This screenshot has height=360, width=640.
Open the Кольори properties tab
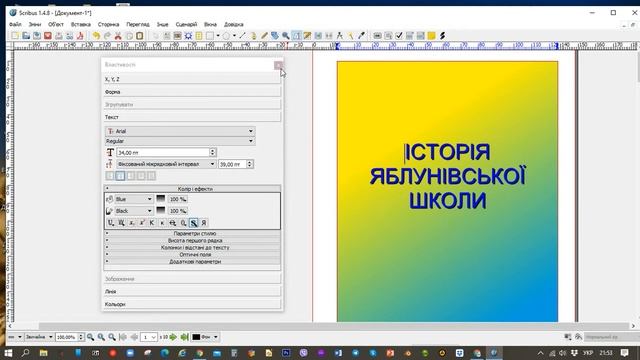192,304
